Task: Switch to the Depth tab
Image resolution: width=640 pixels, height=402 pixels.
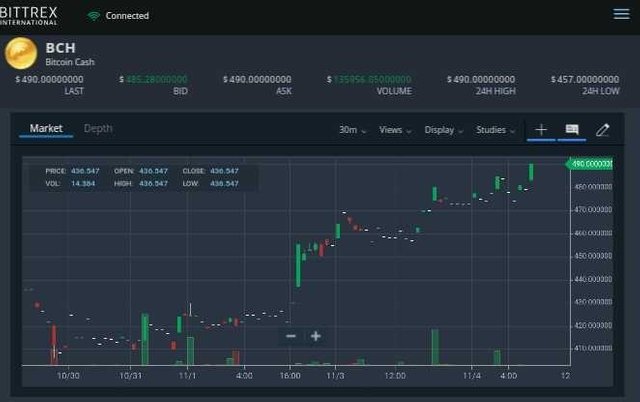Action: pyautogui.click(x=98, y=128)
